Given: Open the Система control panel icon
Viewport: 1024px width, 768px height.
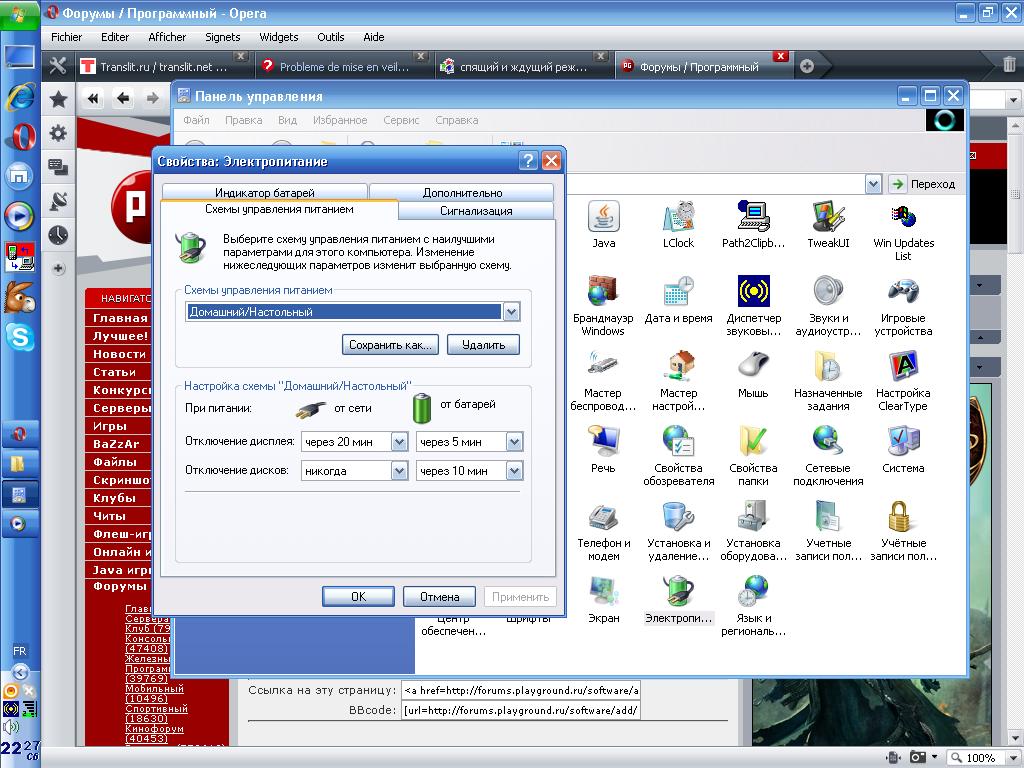Looking at the screenshot, I should [x=903, y=442].
